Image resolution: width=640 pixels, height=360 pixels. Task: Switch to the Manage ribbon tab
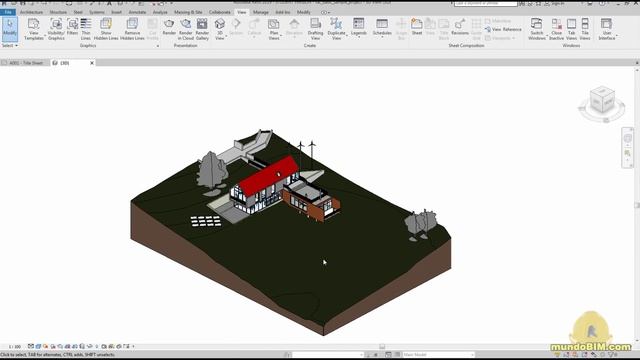coord(260,12)
